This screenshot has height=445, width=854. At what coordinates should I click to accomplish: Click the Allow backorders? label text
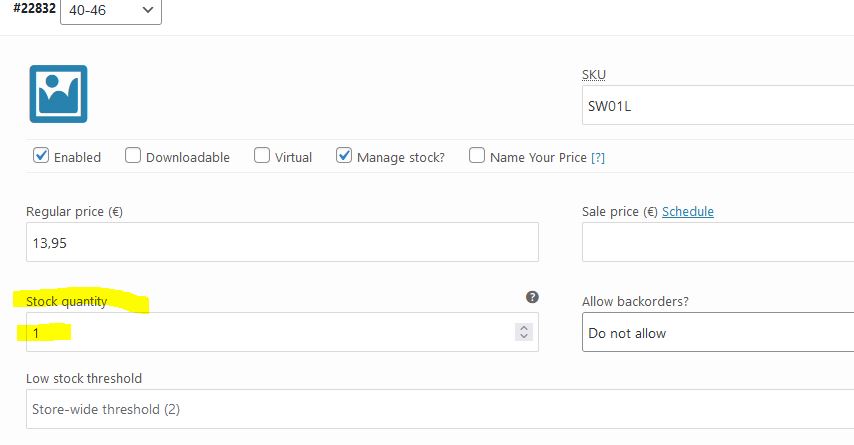pyautogui.click(x=635, y=301)
